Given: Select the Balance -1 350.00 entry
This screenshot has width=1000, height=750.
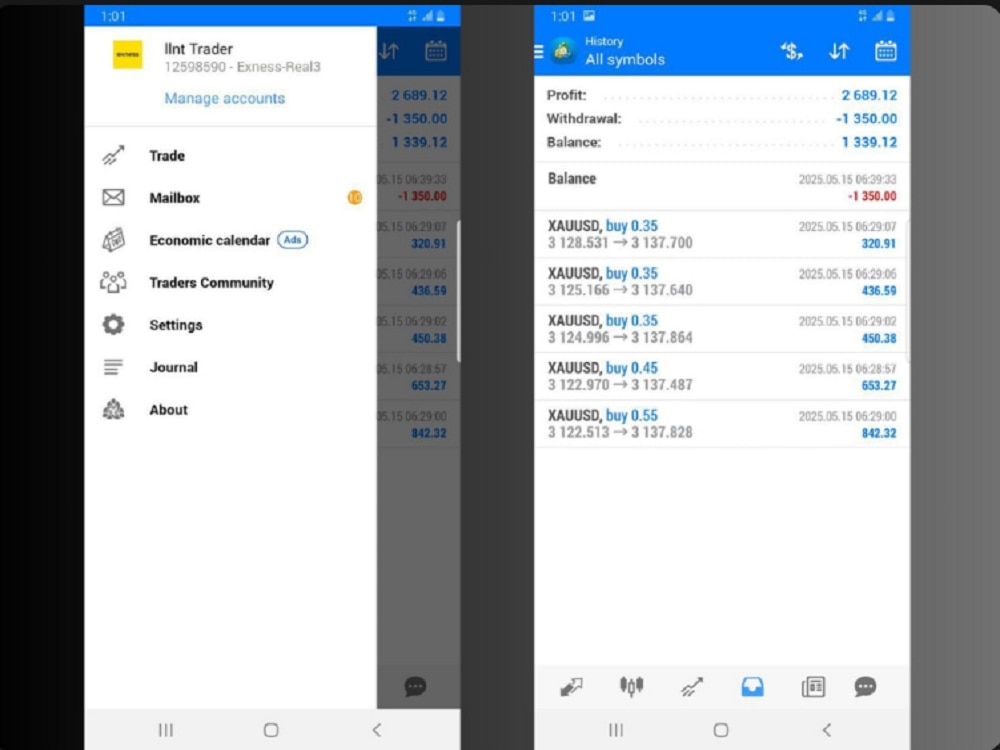Looking at the screenshot, I should point(722,187).
